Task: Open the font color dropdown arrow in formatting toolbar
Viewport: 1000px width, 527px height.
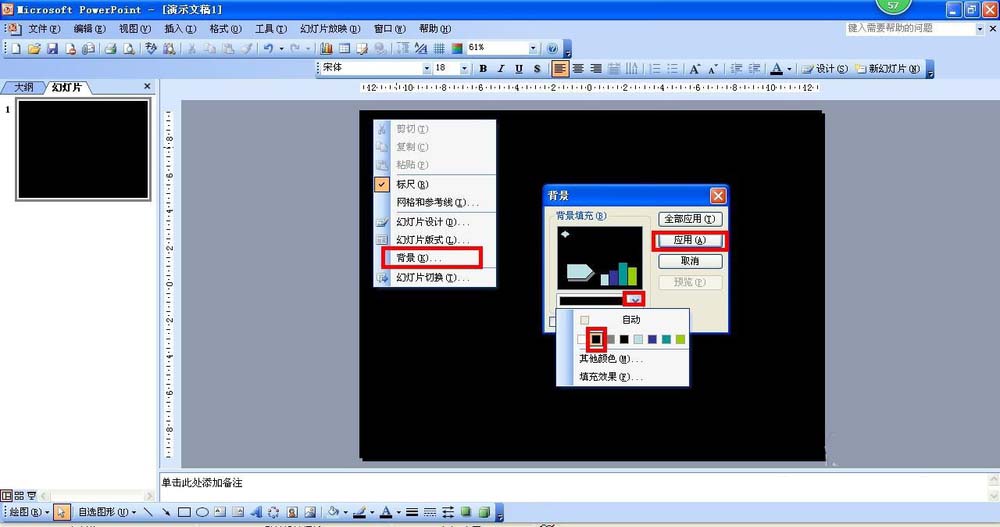Action: pos(789,68)
